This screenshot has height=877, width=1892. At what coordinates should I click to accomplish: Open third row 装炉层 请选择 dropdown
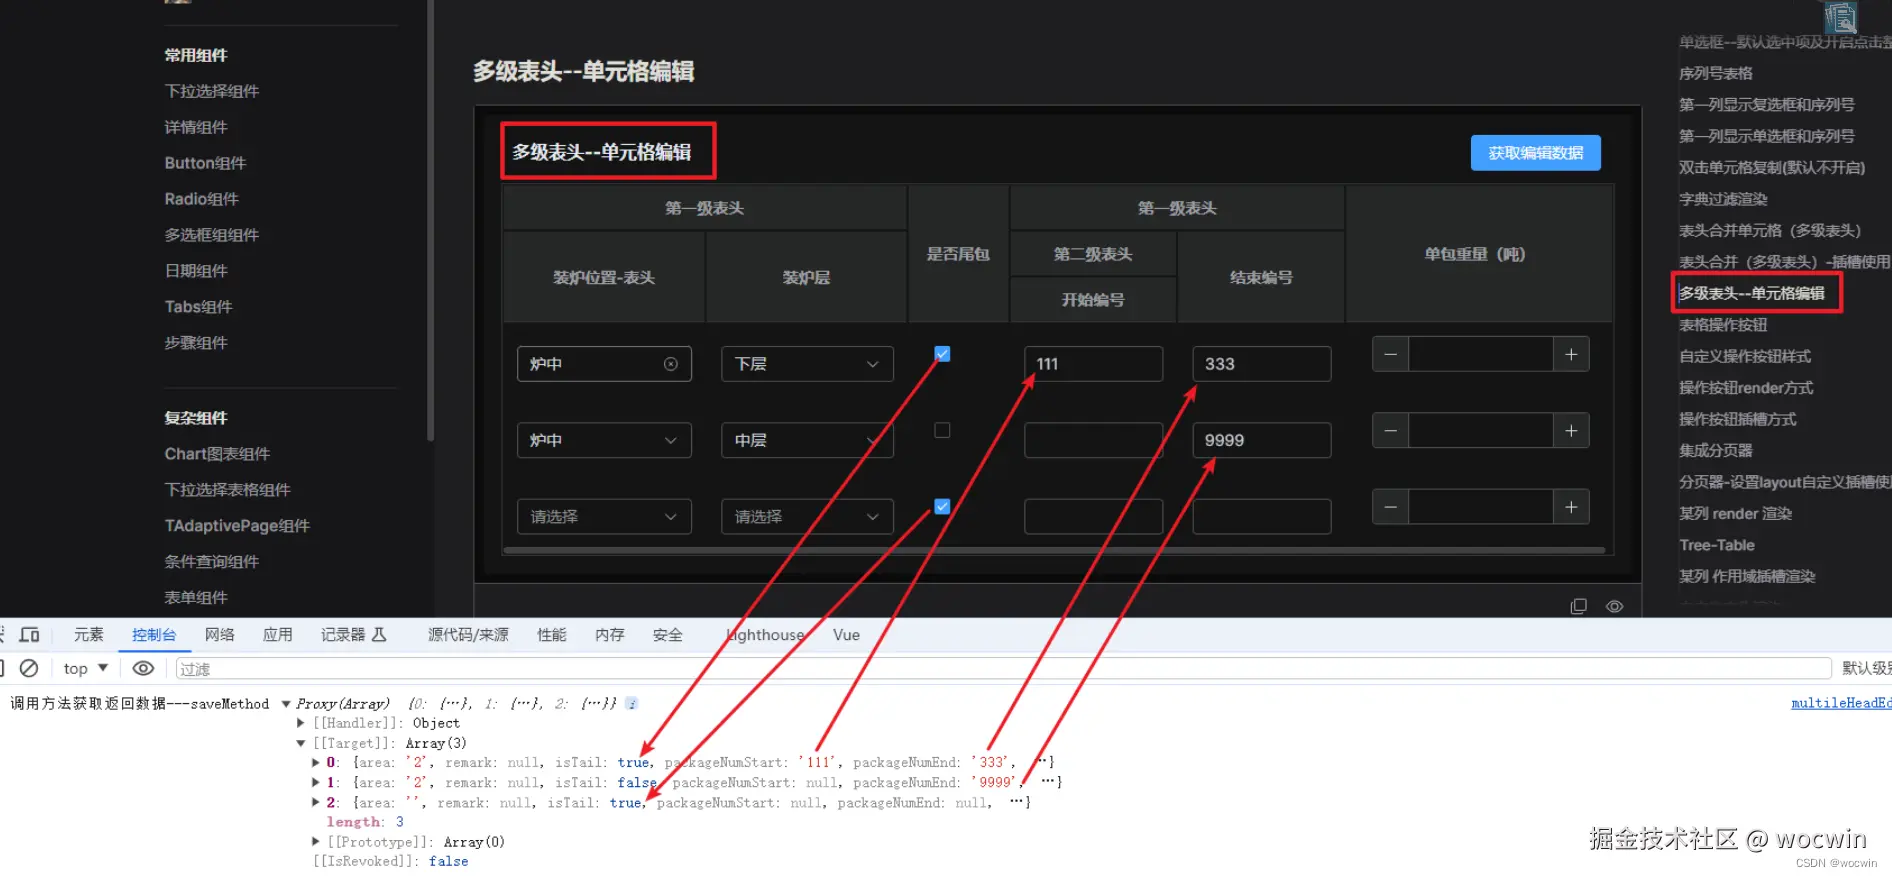pos(807,517)
